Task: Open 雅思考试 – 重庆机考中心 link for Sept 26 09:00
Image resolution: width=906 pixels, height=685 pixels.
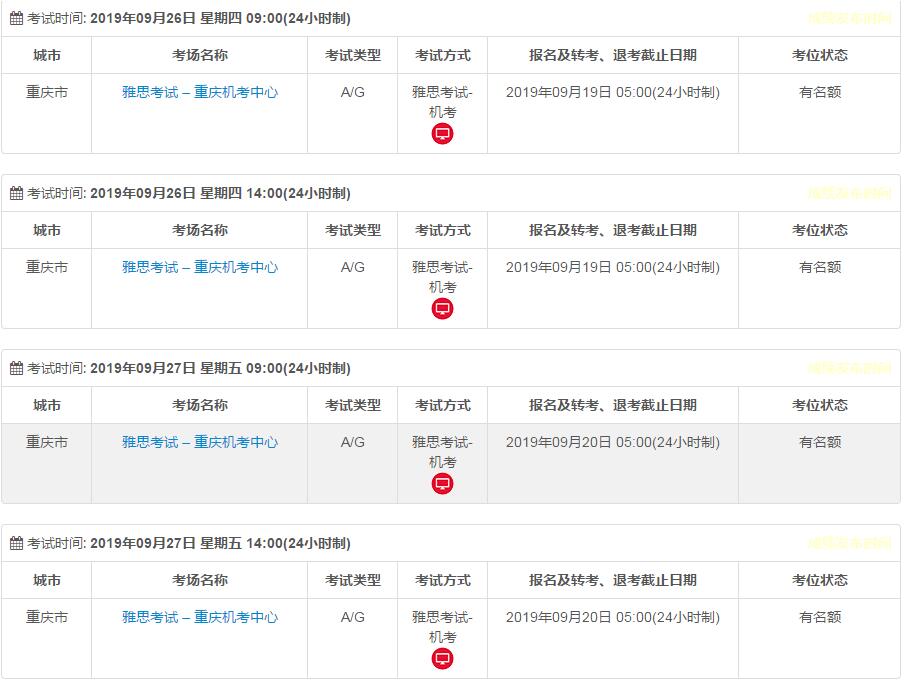Action: click(x=200, y=92)
